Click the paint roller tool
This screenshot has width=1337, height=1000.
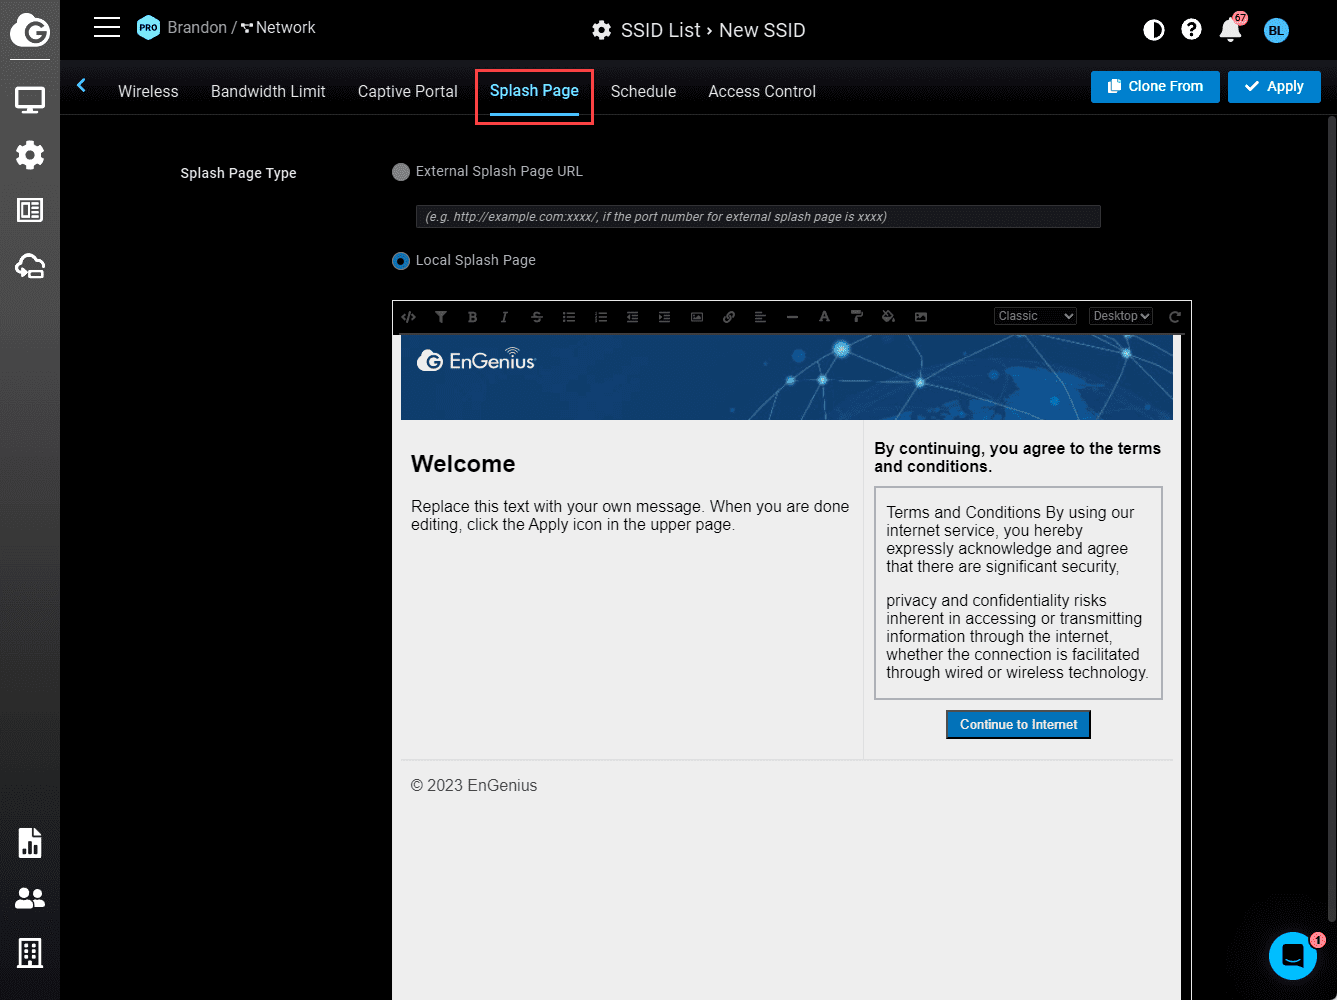[x=857, y=317]
